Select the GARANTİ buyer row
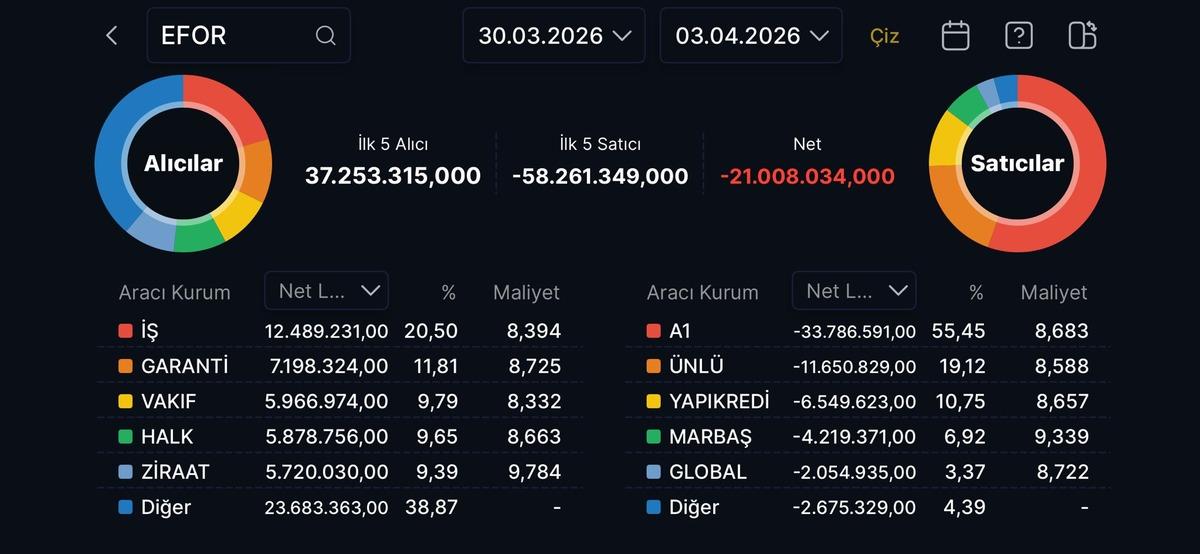 340,367
